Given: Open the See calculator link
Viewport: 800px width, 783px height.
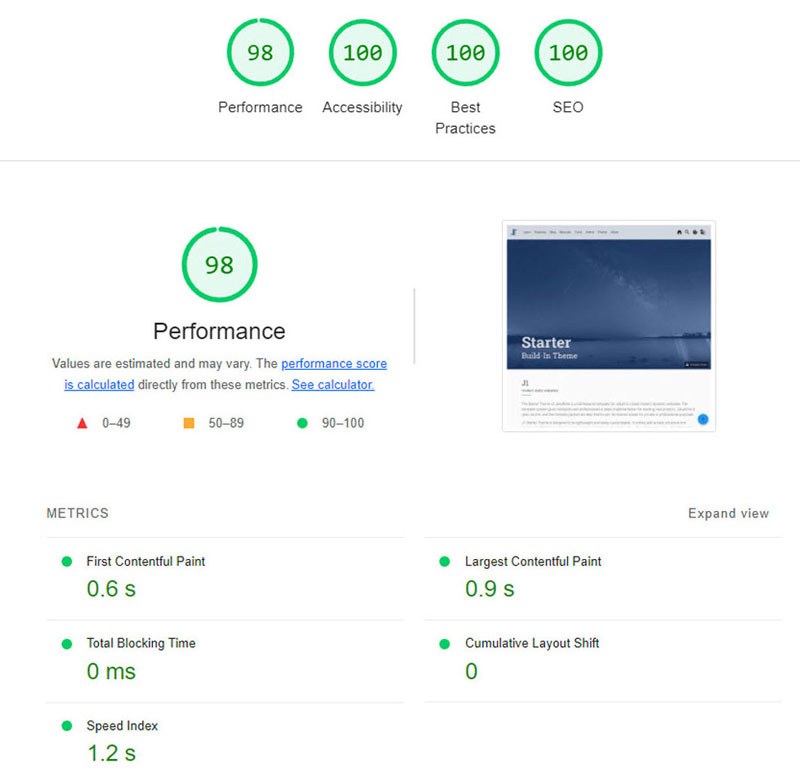Looking at the screenshot, I should coord(330,385).
